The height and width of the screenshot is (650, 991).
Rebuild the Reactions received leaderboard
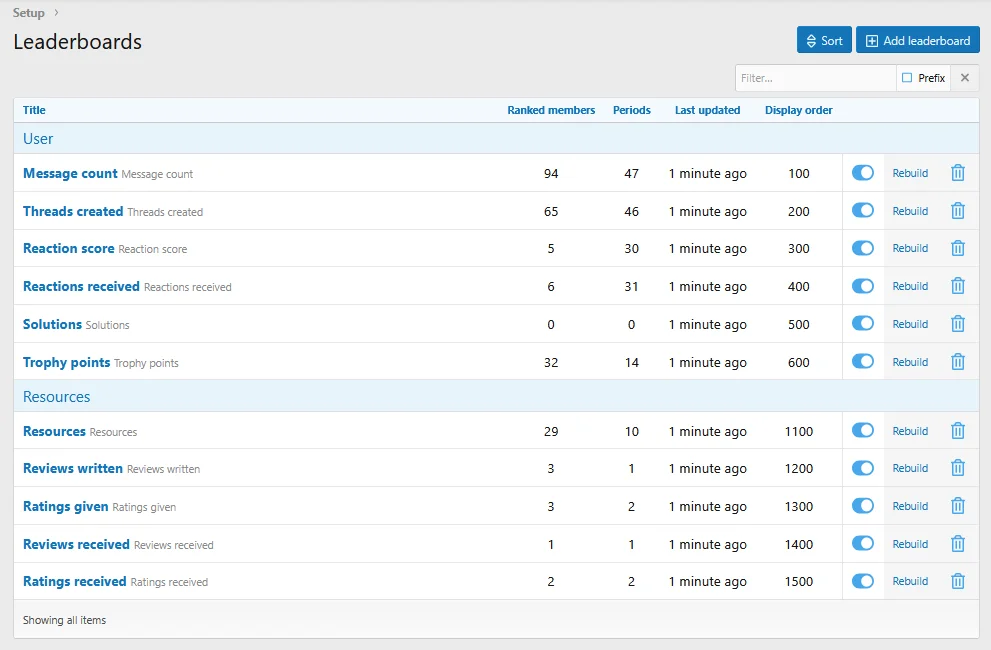click(x=910, y=286)
